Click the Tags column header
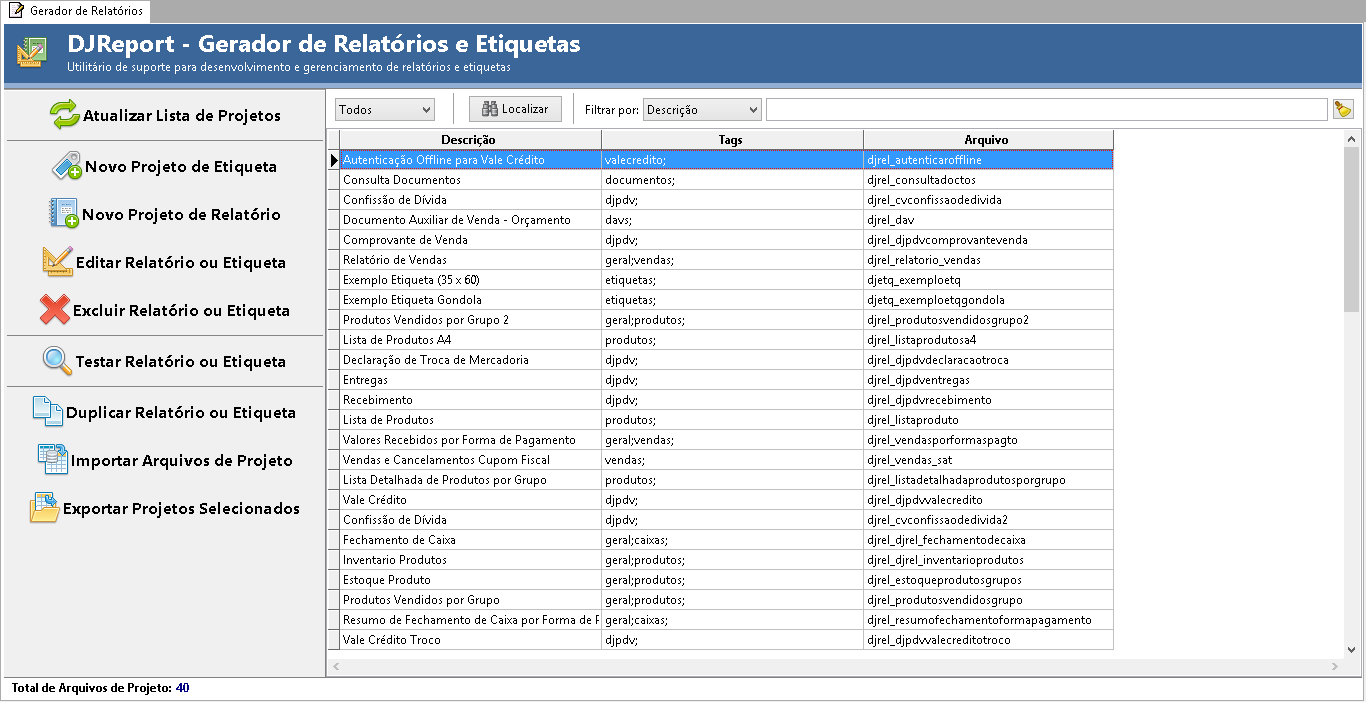 tap(731, 140)
